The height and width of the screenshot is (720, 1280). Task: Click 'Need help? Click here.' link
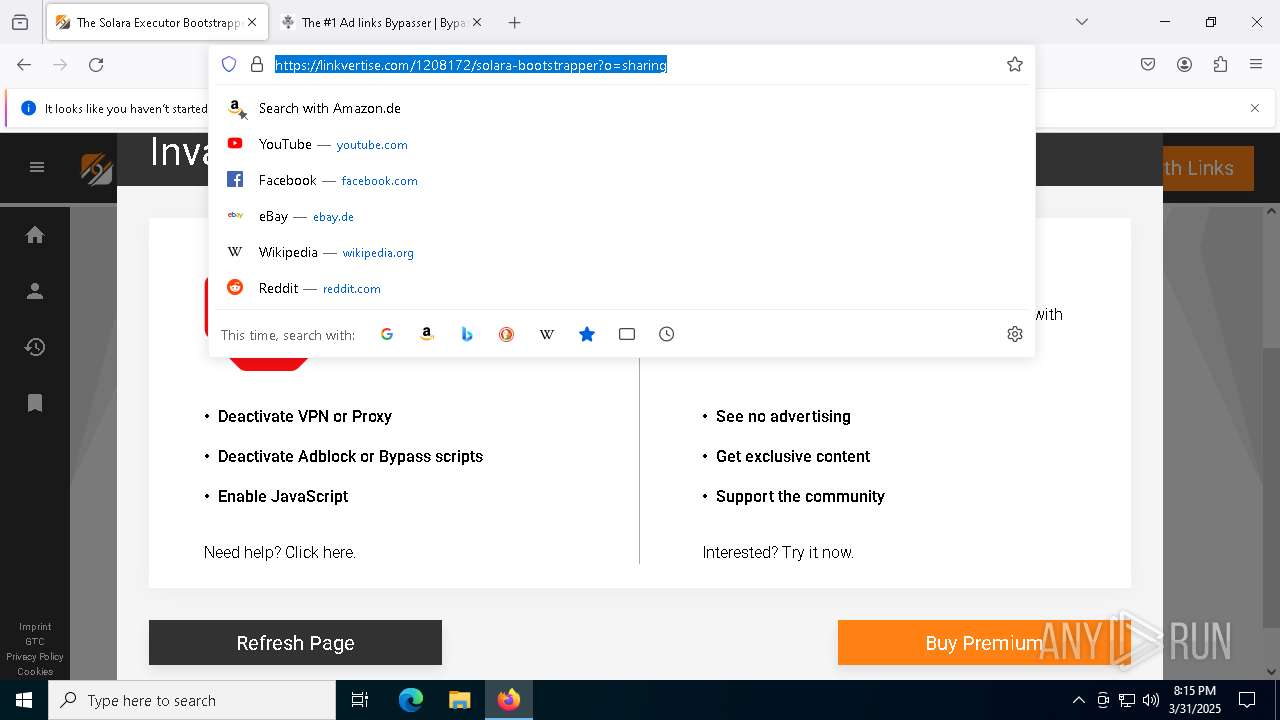coord(280,552)
